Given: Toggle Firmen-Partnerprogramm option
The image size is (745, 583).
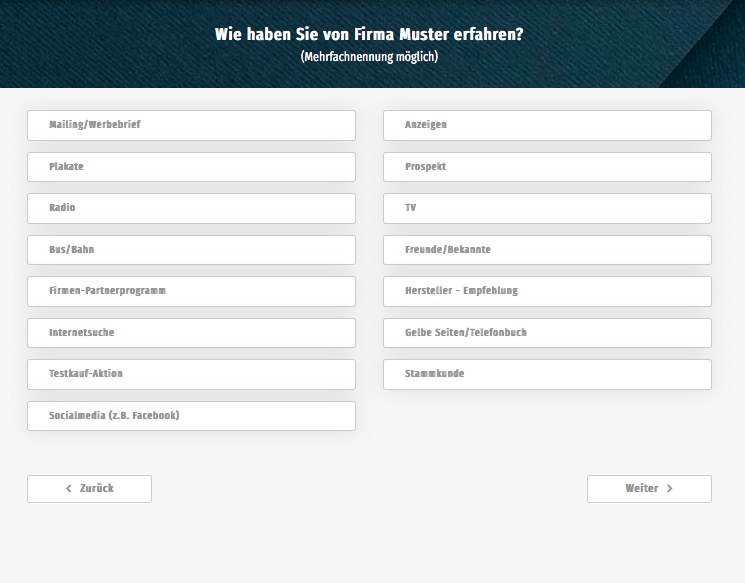Looking at the screenshot, I should [x=191, y=291].
